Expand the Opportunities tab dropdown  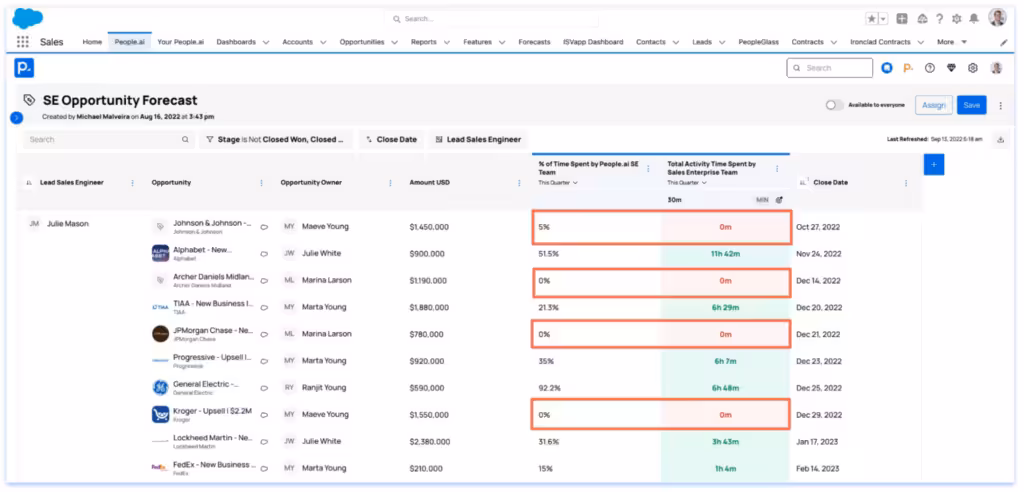click(394, 42)
